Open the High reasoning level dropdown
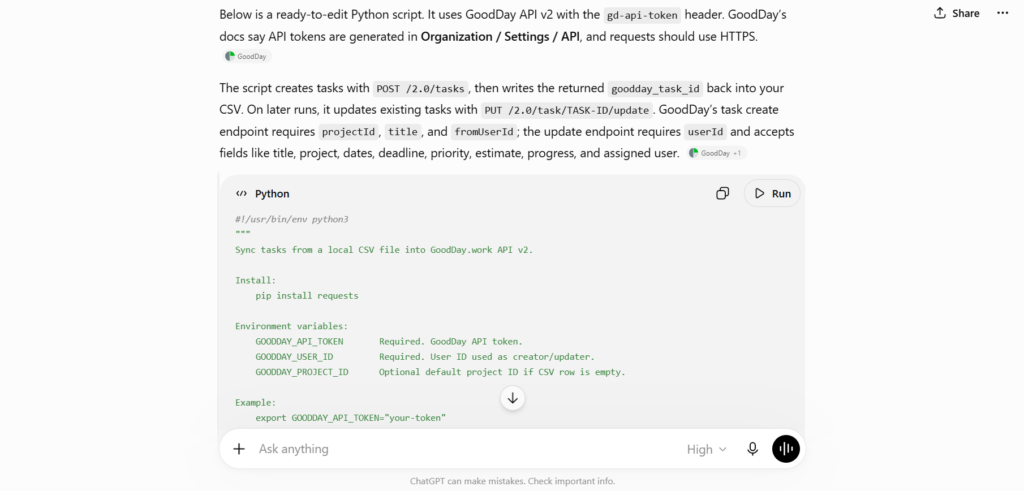This screenshot has height=491, width=1024. tap(706, 449)
